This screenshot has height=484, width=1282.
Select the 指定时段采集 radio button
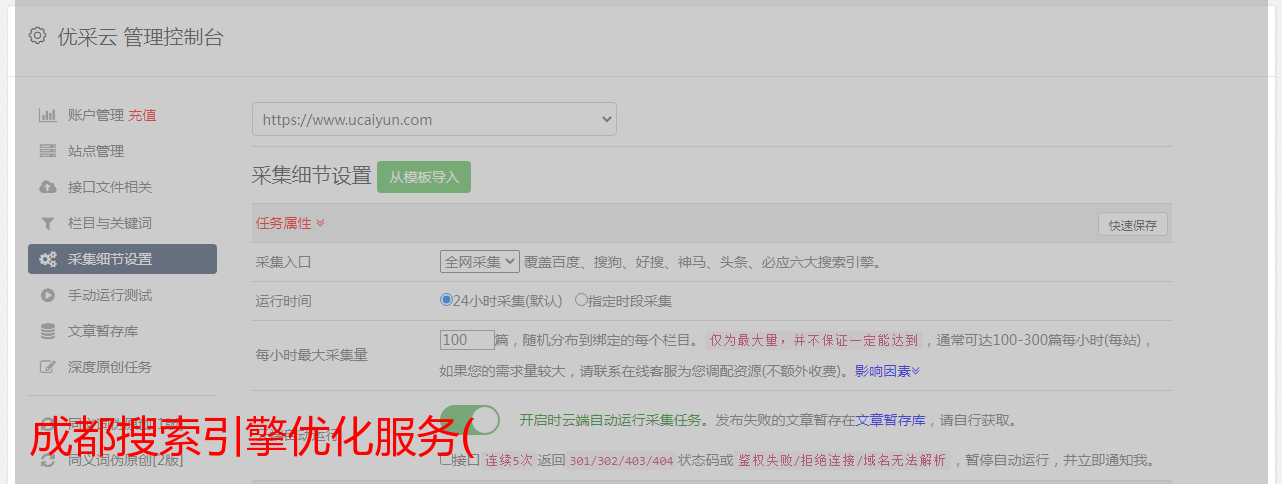pyautogui.click(x=581, y=299)
